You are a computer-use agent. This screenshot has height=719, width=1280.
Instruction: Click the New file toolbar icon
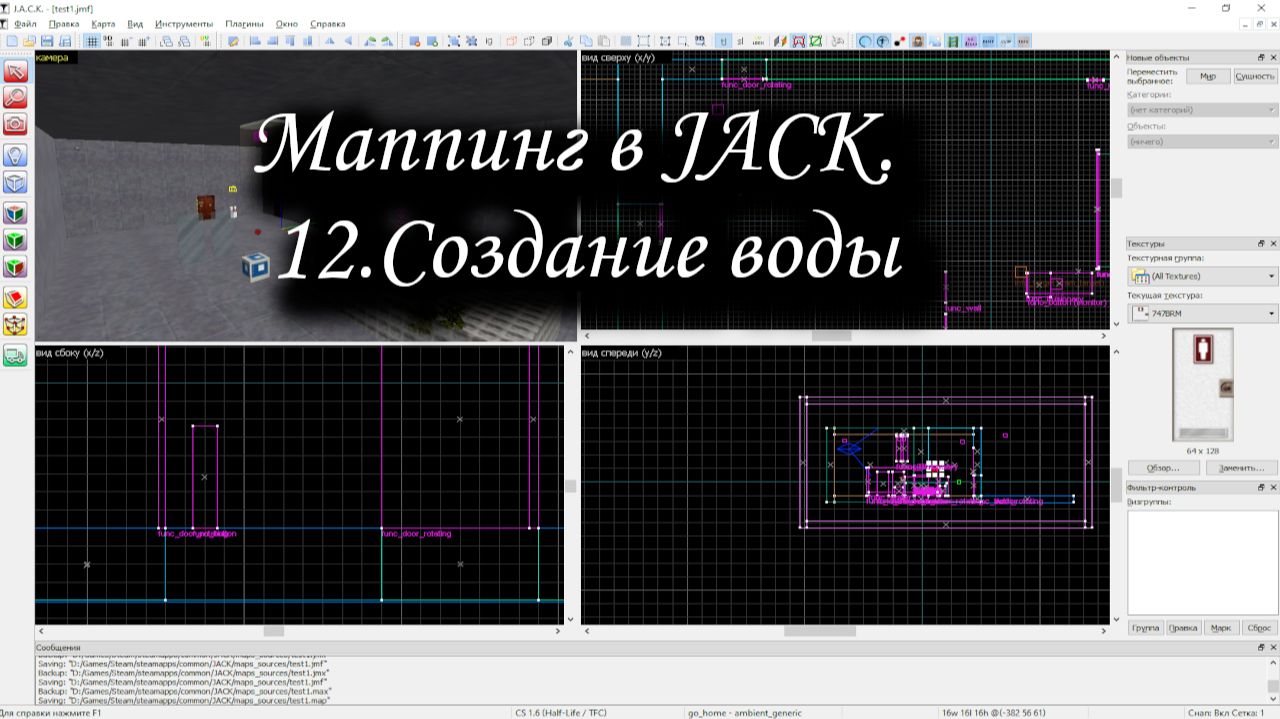[x=12, y=41]
